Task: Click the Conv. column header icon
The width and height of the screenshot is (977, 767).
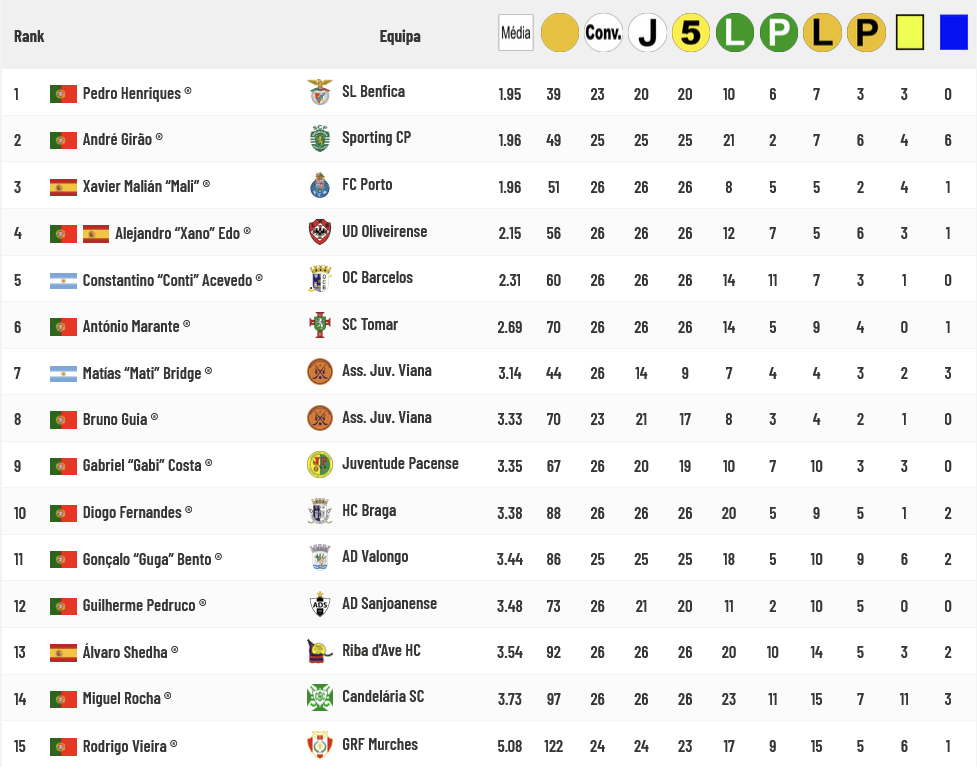Action: [x=603, y=32]
